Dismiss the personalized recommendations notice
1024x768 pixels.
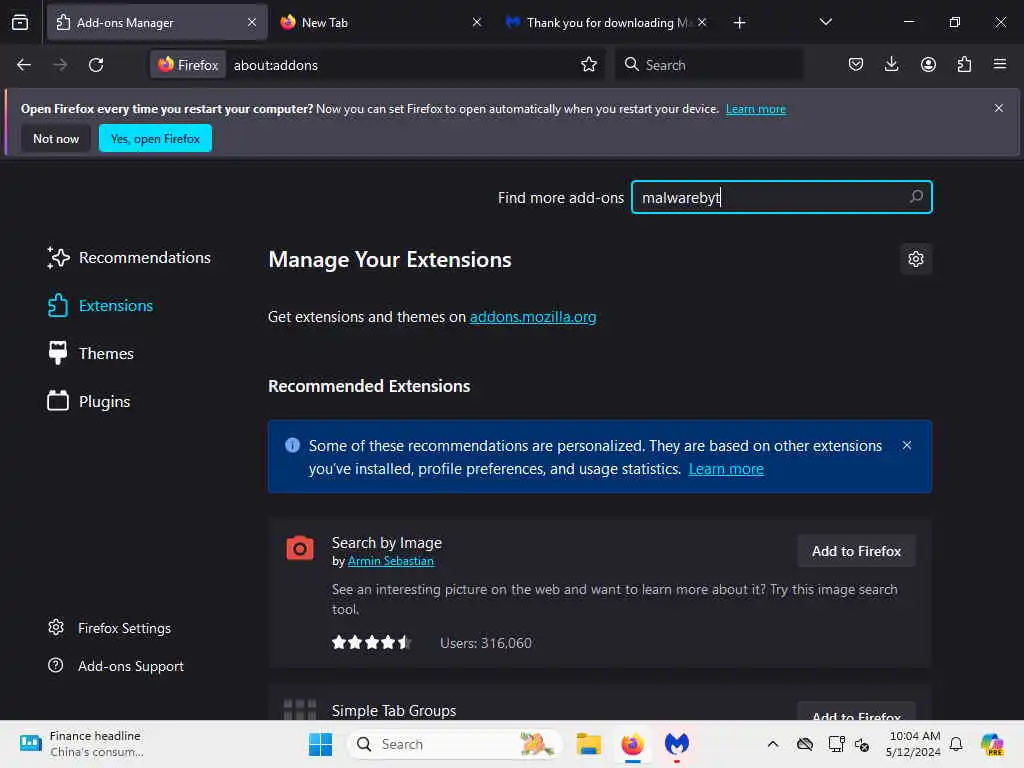tap(906, 445)
